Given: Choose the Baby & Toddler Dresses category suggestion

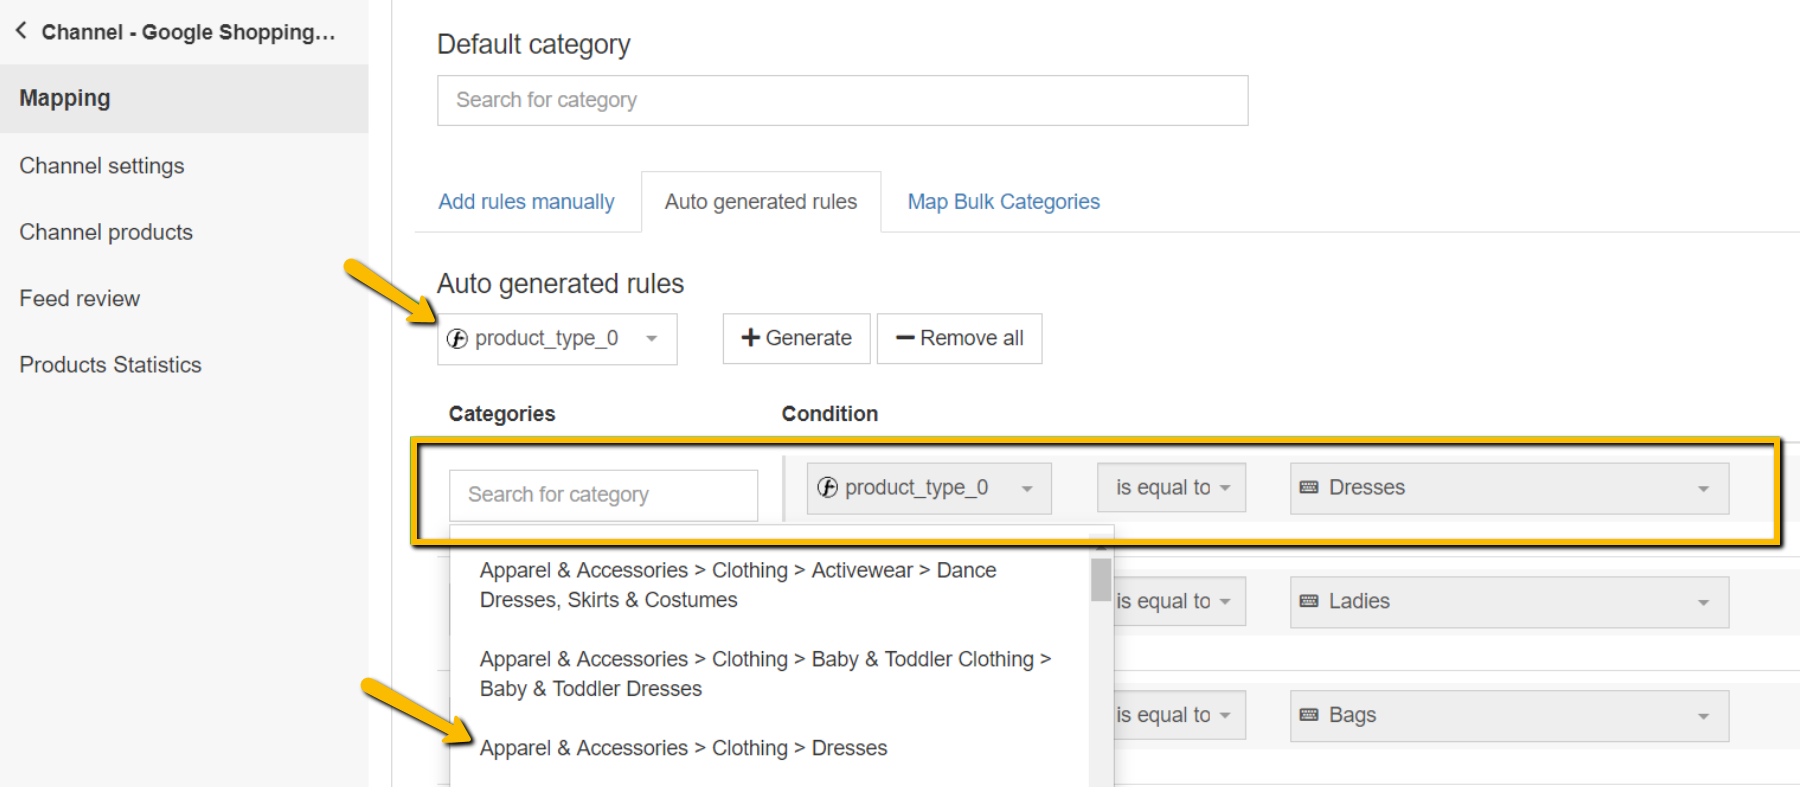Looking at the screenshot, I should (x=765, y=674).
